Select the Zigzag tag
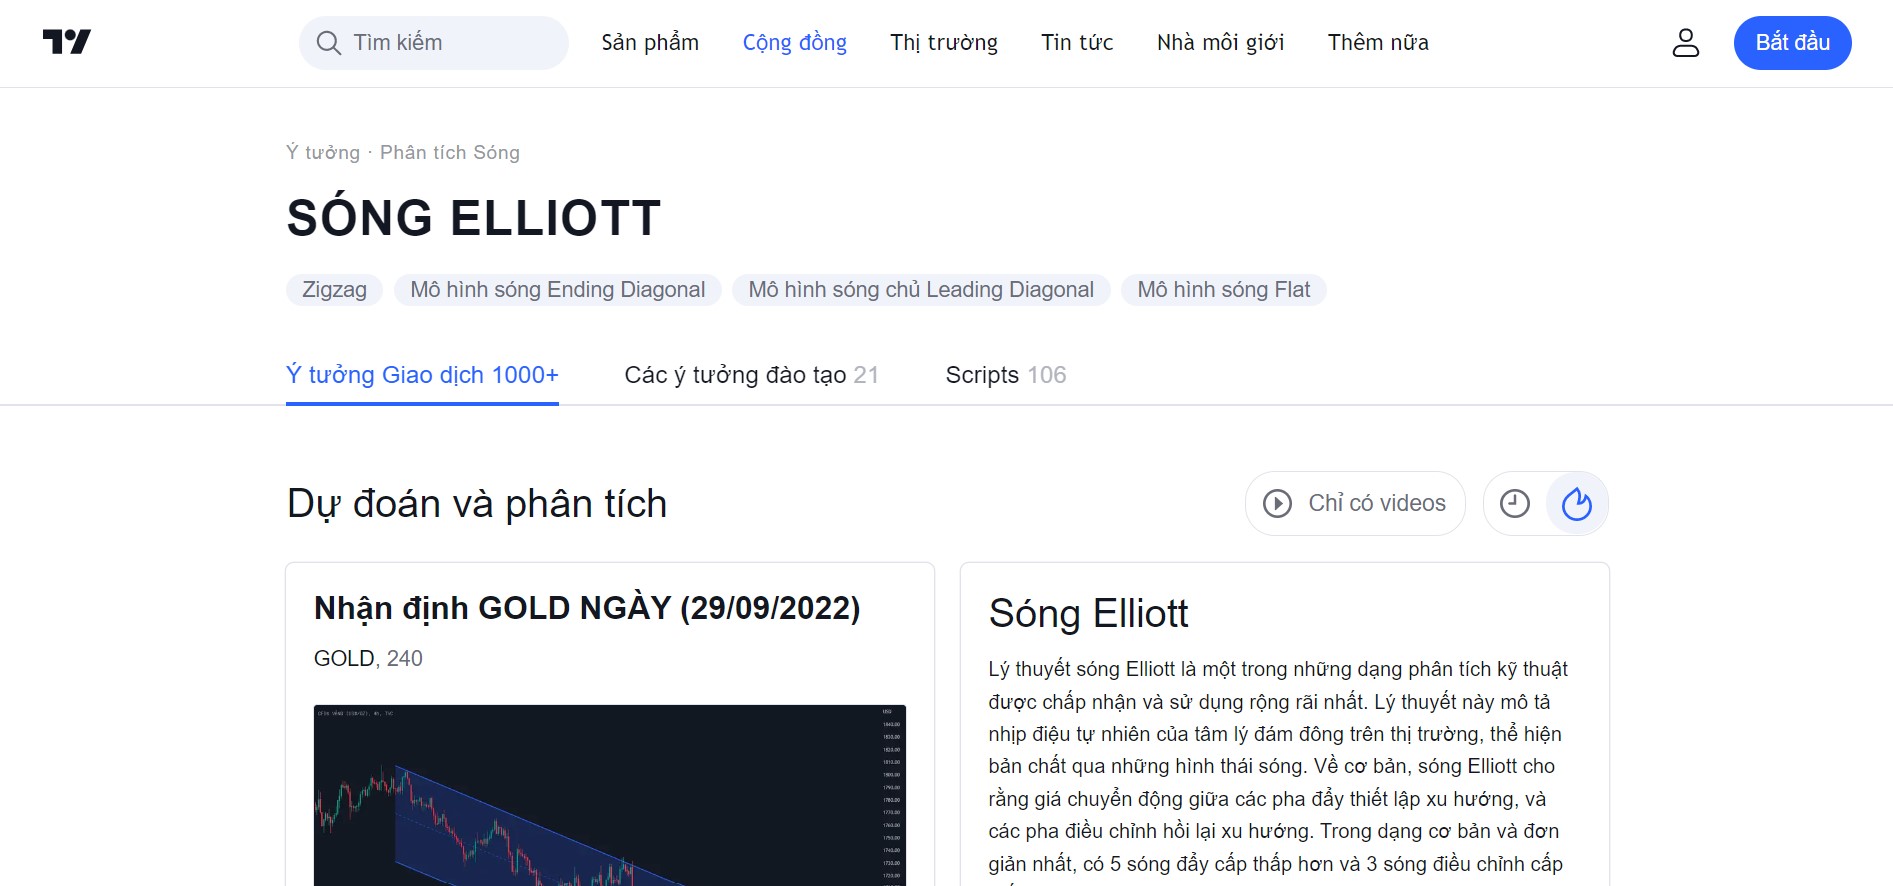1893x886 pixels. 334,290
